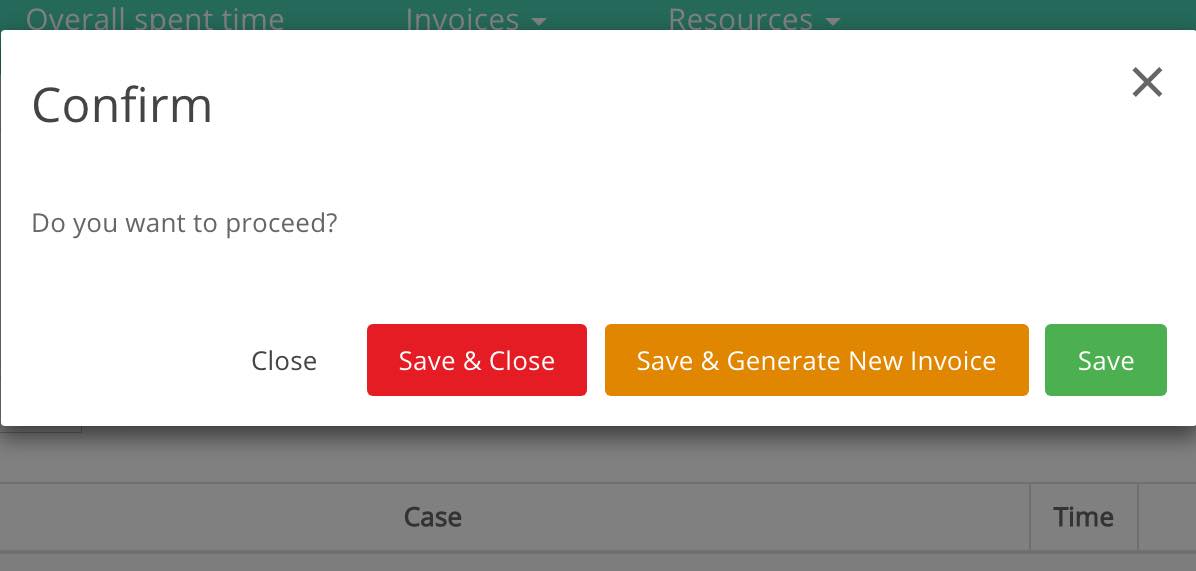This screenshot has width=1196, height=571.
Task: Choose the red Save & Close button
Action: pyautogui.click(x=477, y=360)
